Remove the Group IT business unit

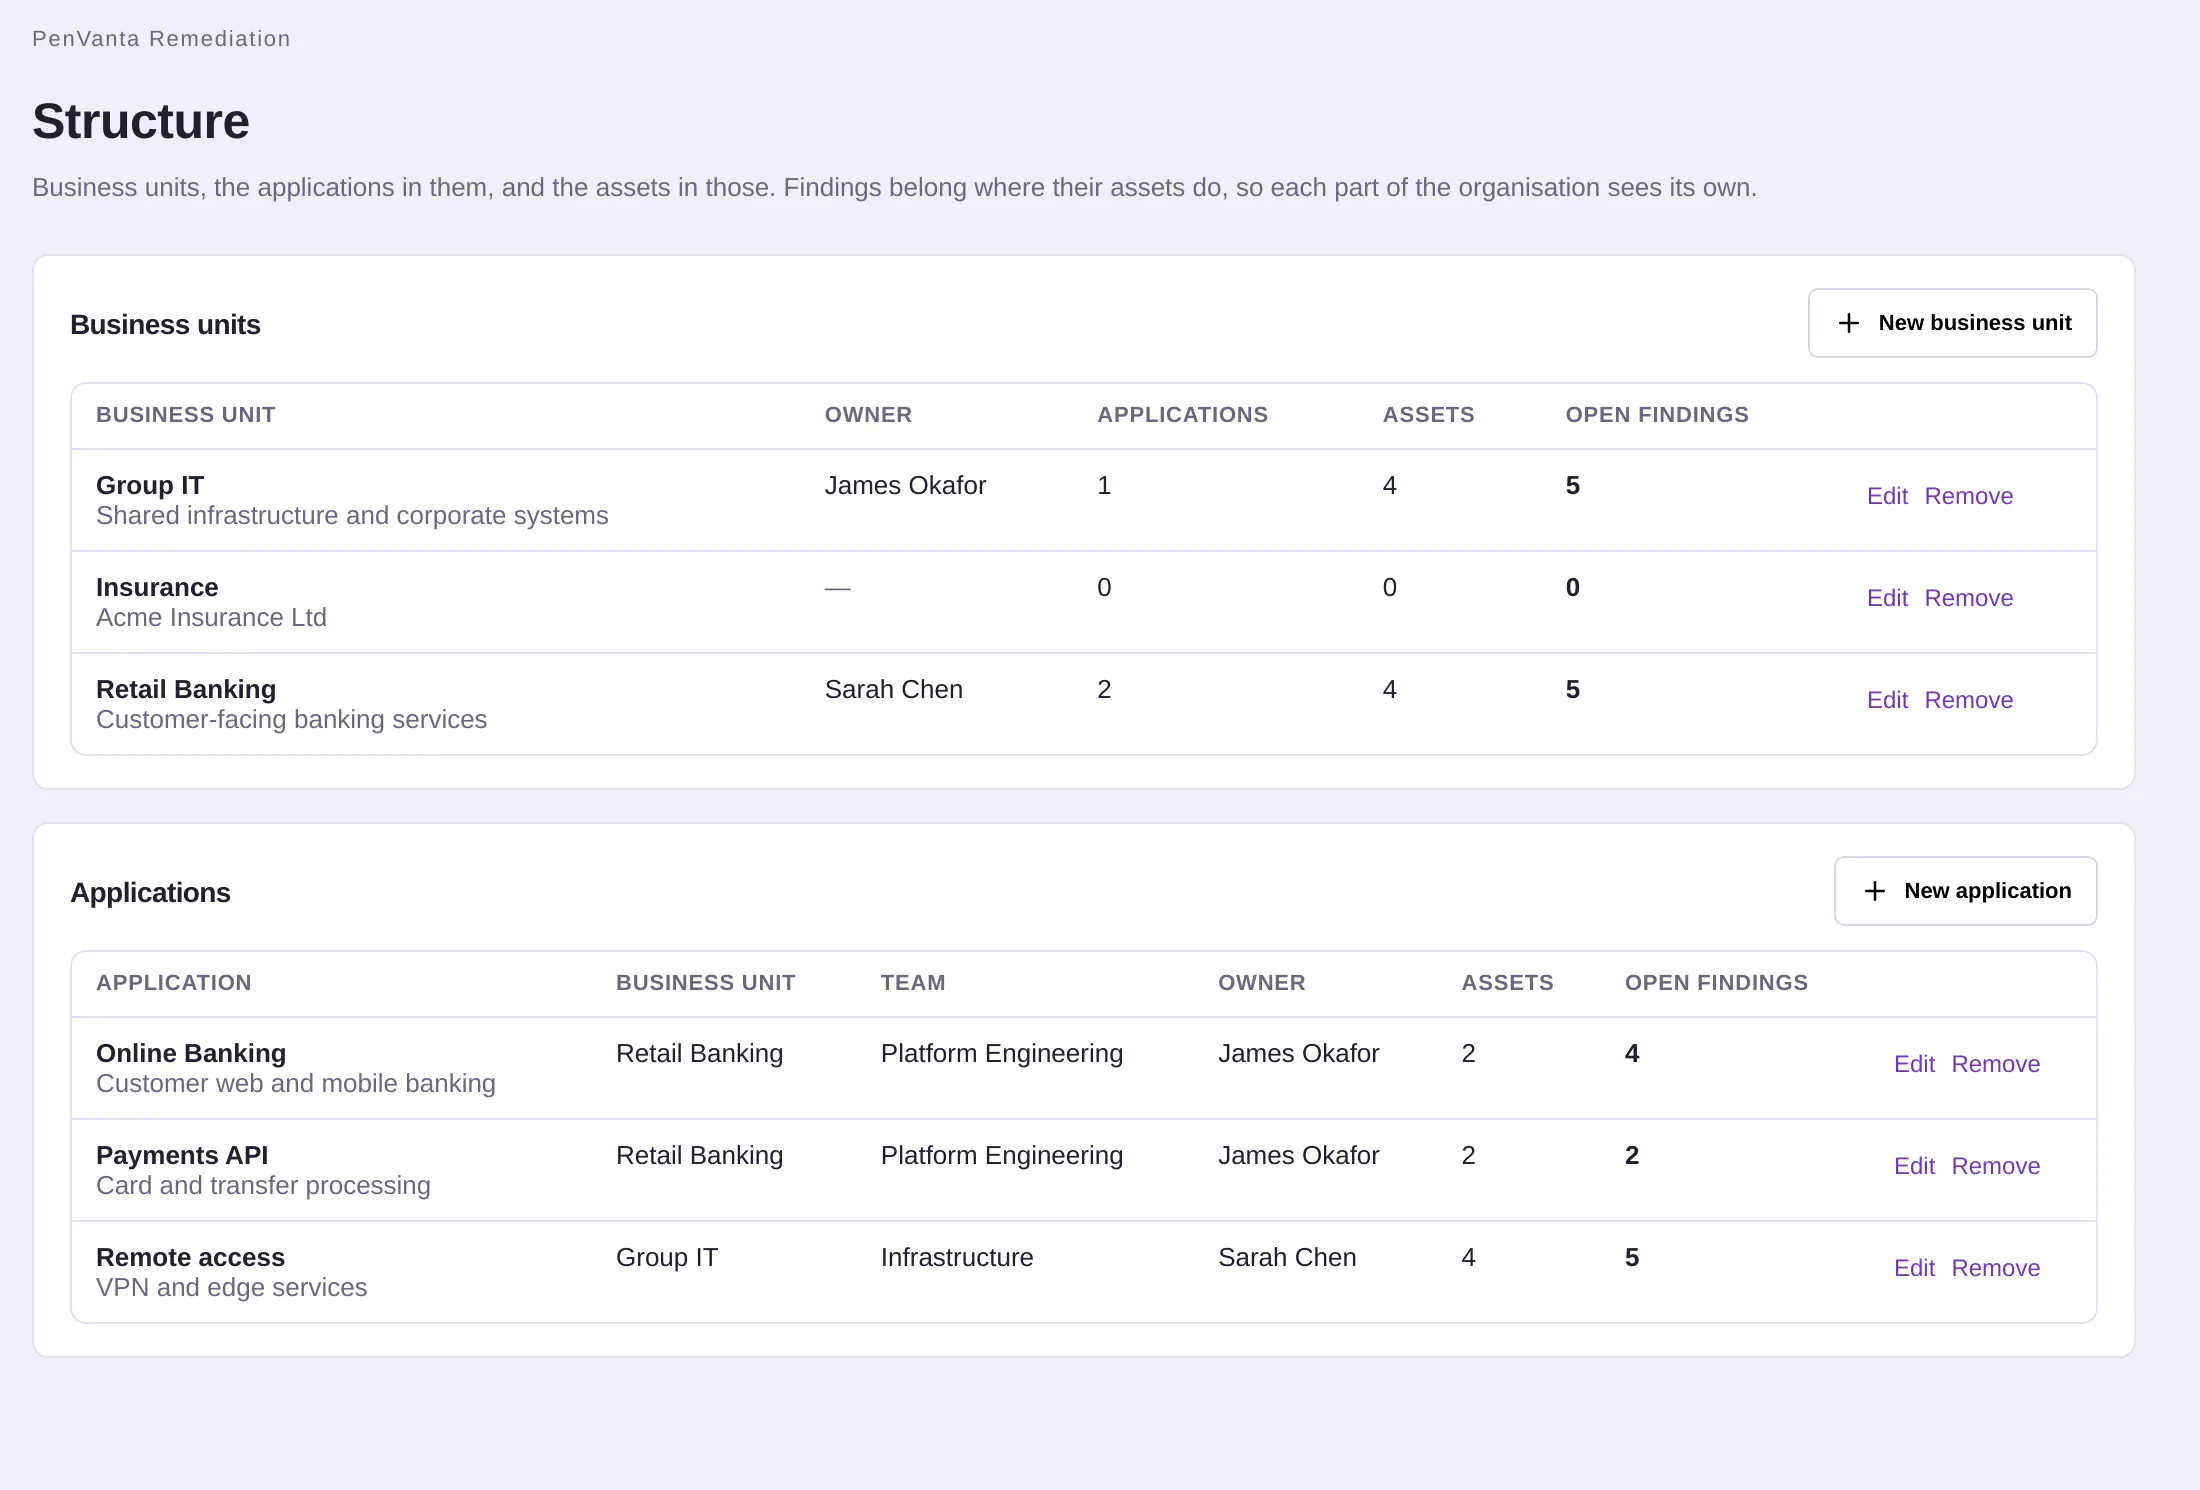[x=1968, y=496]
